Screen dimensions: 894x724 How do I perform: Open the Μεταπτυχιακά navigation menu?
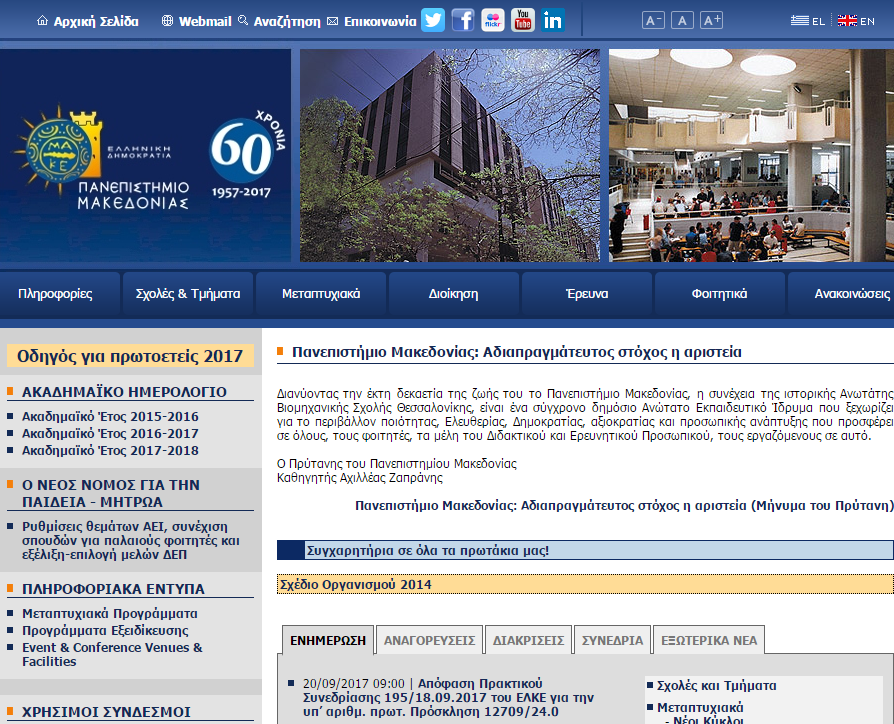pos(321,294)
